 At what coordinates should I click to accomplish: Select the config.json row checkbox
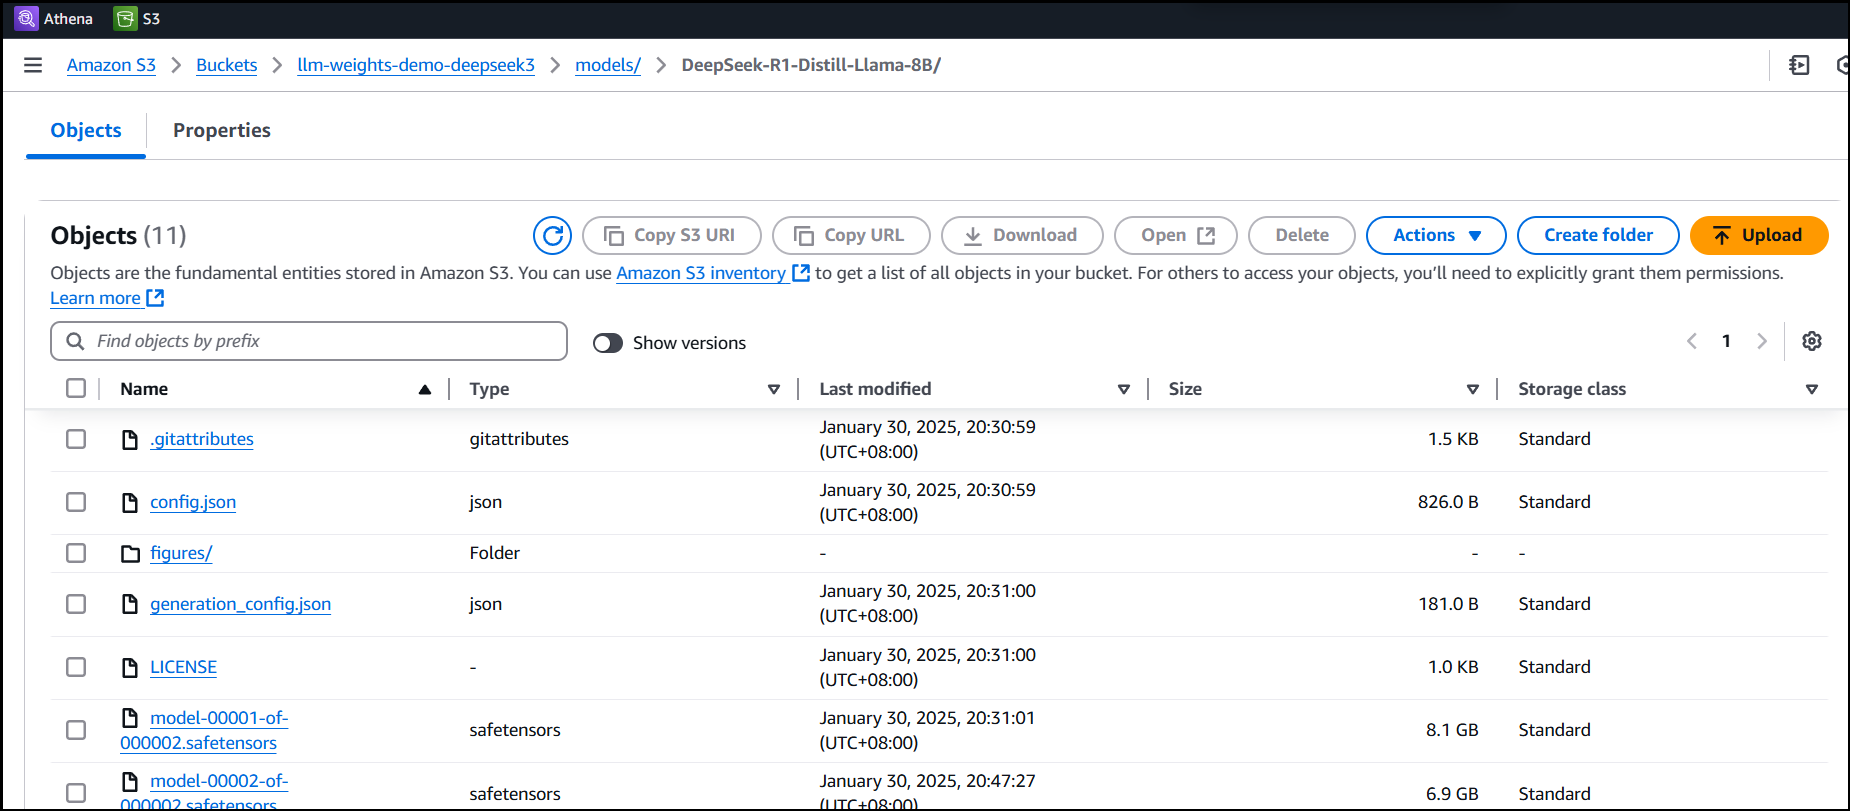(x=76, y=502)
